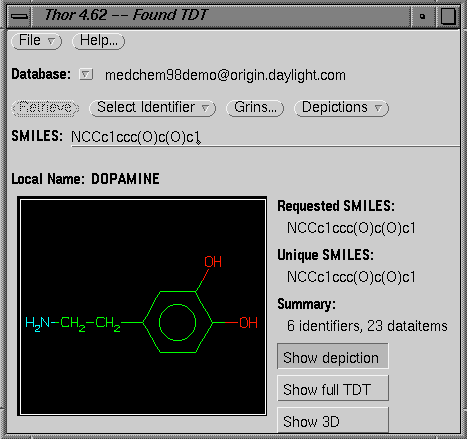Click the dimmed Retrieve button
The width and height of the screenshot is (467, 439).
point(45,108)
